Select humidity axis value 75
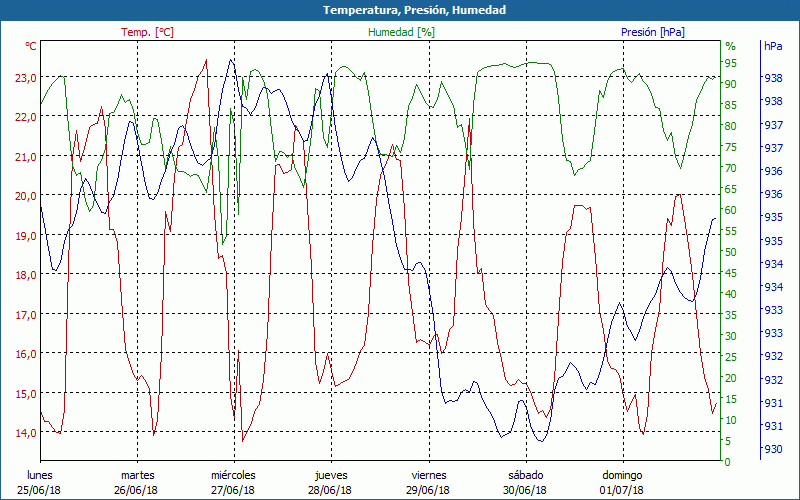 click(731, 147)
